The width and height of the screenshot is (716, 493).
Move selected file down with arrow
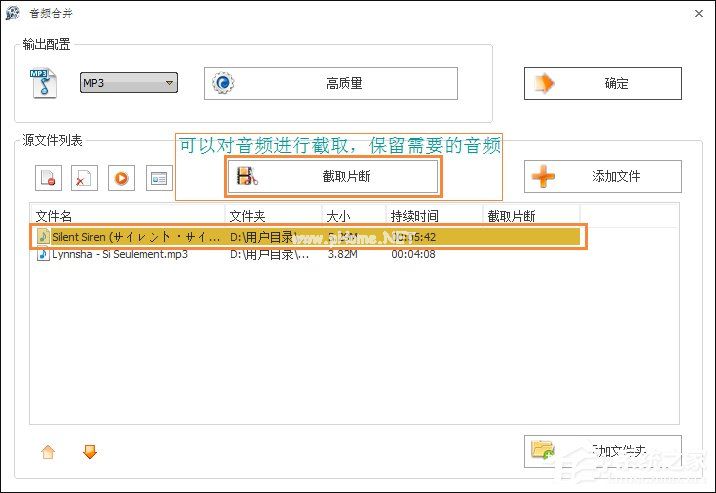click(90, 452)
